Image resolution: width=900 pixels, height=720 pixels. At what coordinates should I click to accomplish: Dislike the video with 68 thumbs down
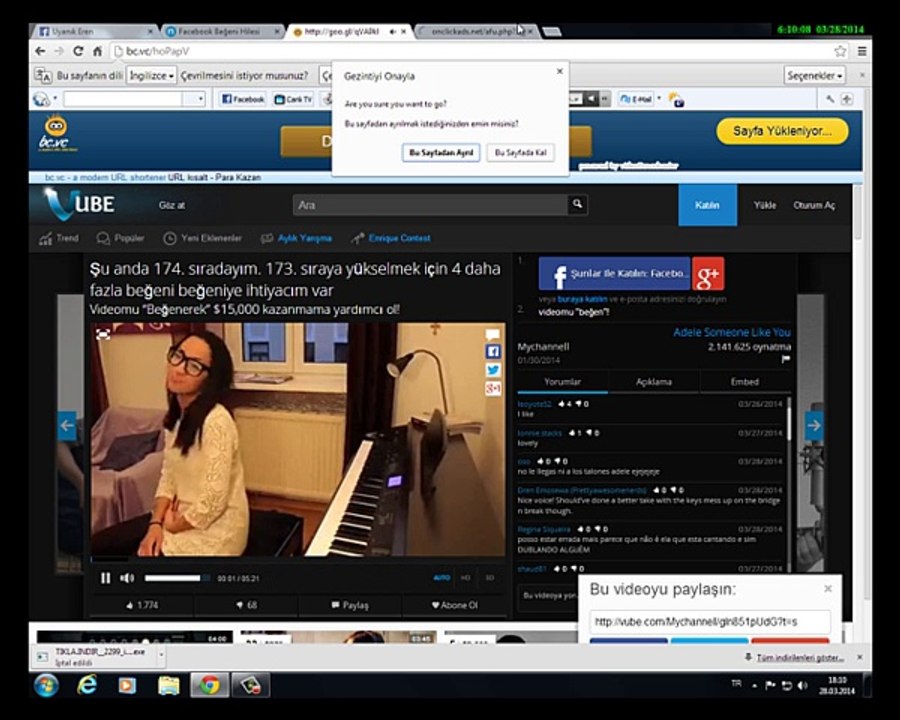coord(246,605)
